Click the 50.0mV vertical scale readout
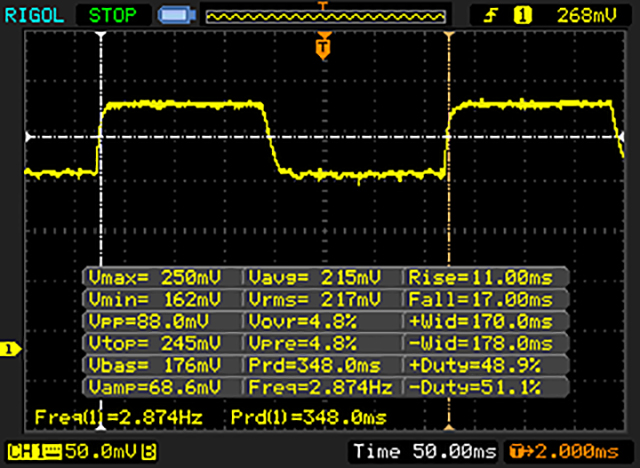Screen dimensions: 640x468 point(101,452)
